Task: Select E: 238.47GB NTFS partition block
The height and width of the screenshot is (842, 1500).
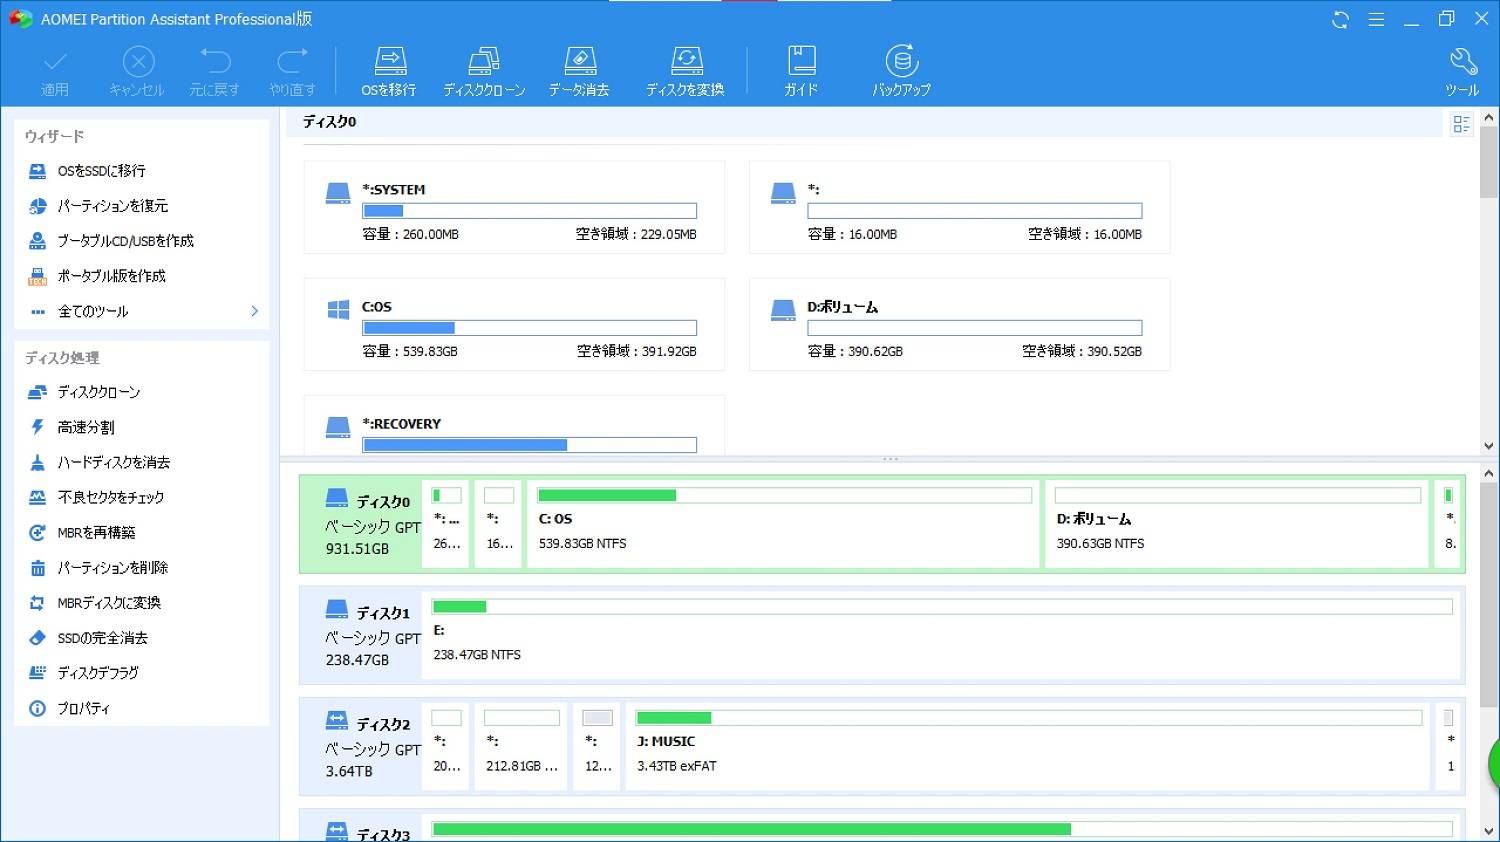Action: pyautogui.click(x=941, y=635)
